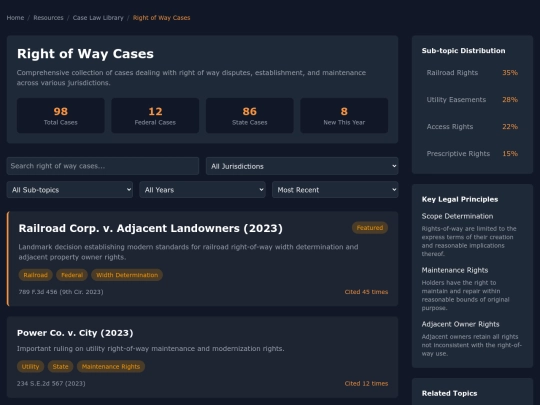This screenshot has width=540, height=405.
Task: Open the Resources breadcrumb link
Action: 48,18
